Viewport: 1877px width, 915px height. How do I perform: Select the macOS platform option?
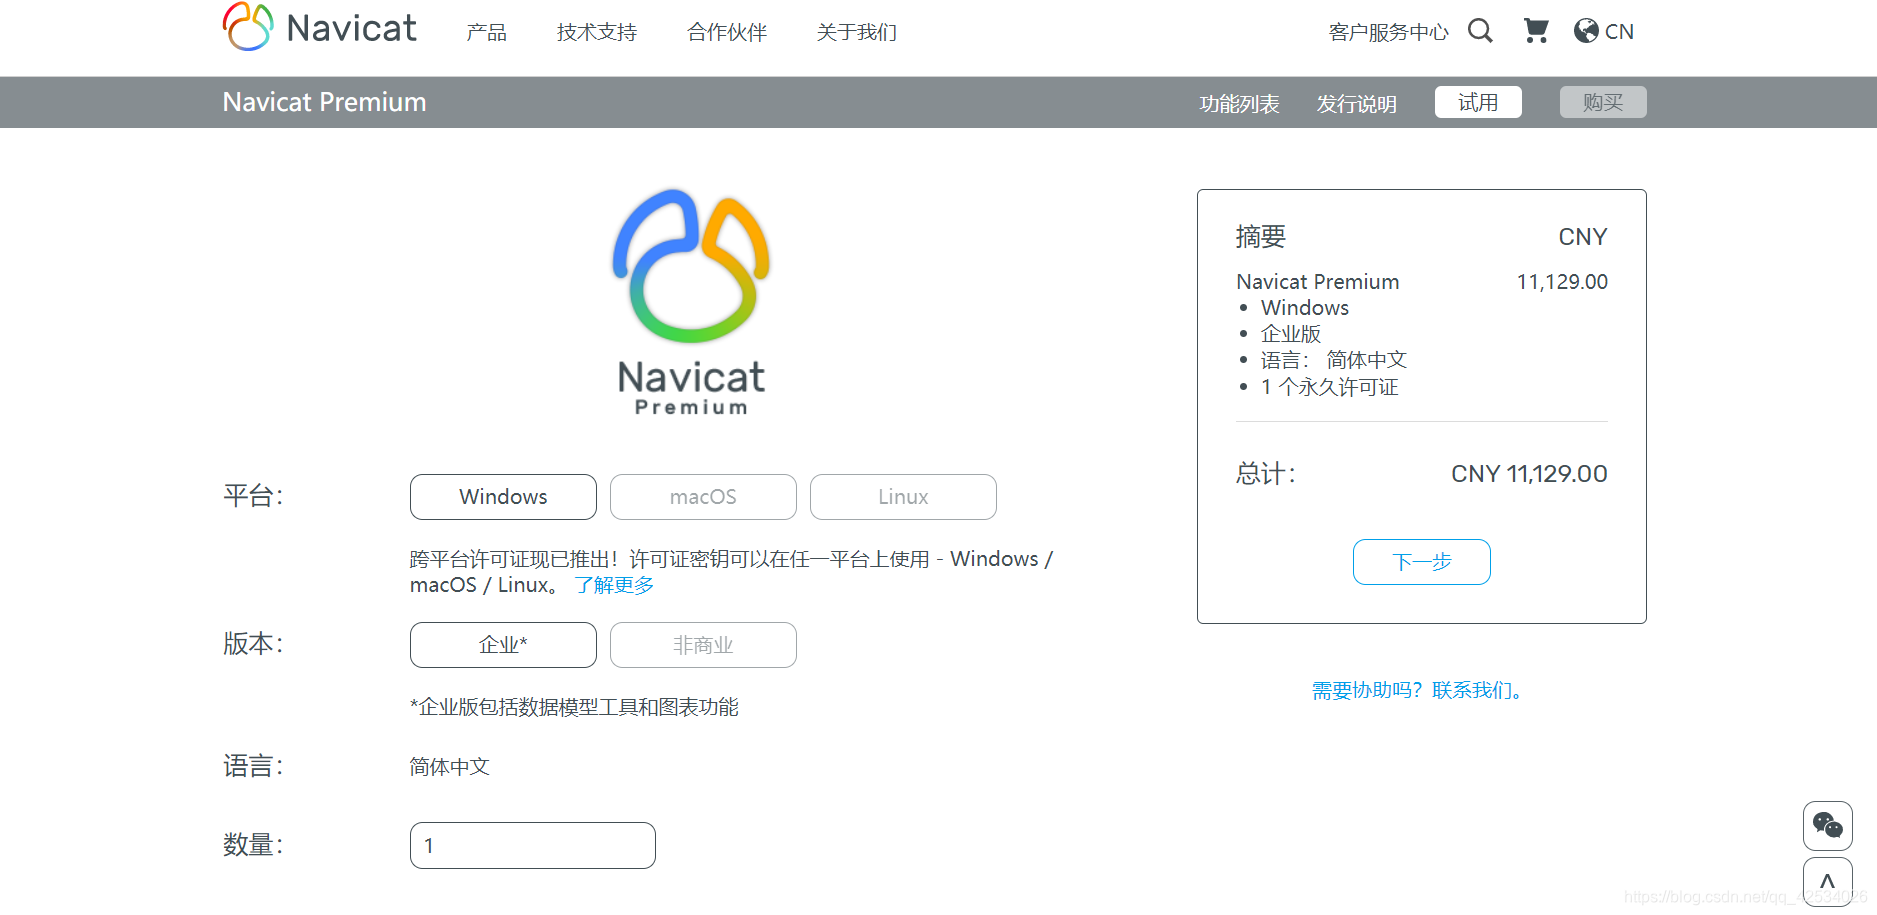703,497
